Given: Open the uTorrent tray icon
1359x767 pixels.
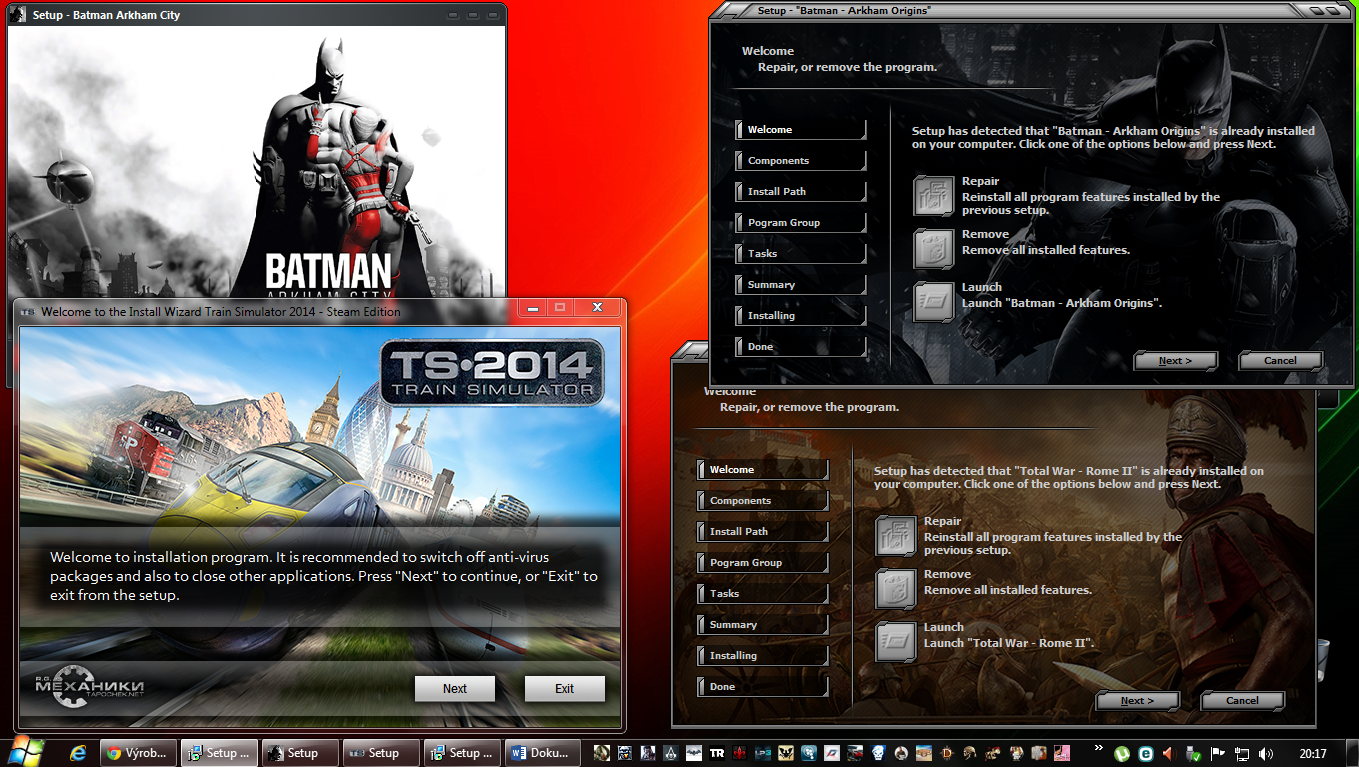Looking at the screenshot, I should point(1122,754).
